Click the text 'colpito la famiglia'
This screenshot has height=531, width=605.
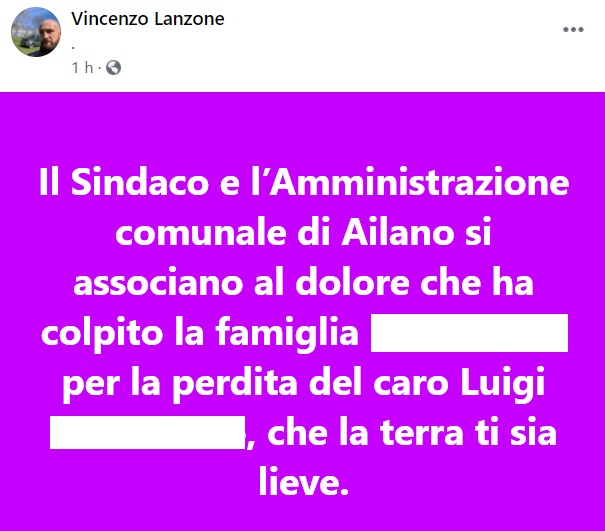click(200, 334)
